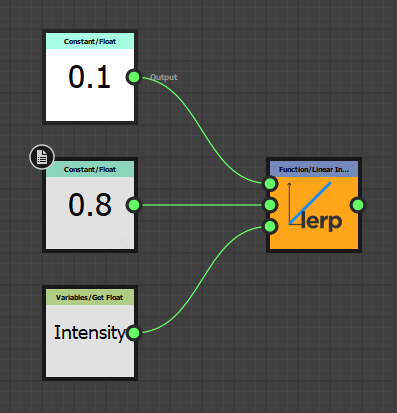Click the lerp node output port
The width and height of the screenshot is (397, 413).
point(358,205)
